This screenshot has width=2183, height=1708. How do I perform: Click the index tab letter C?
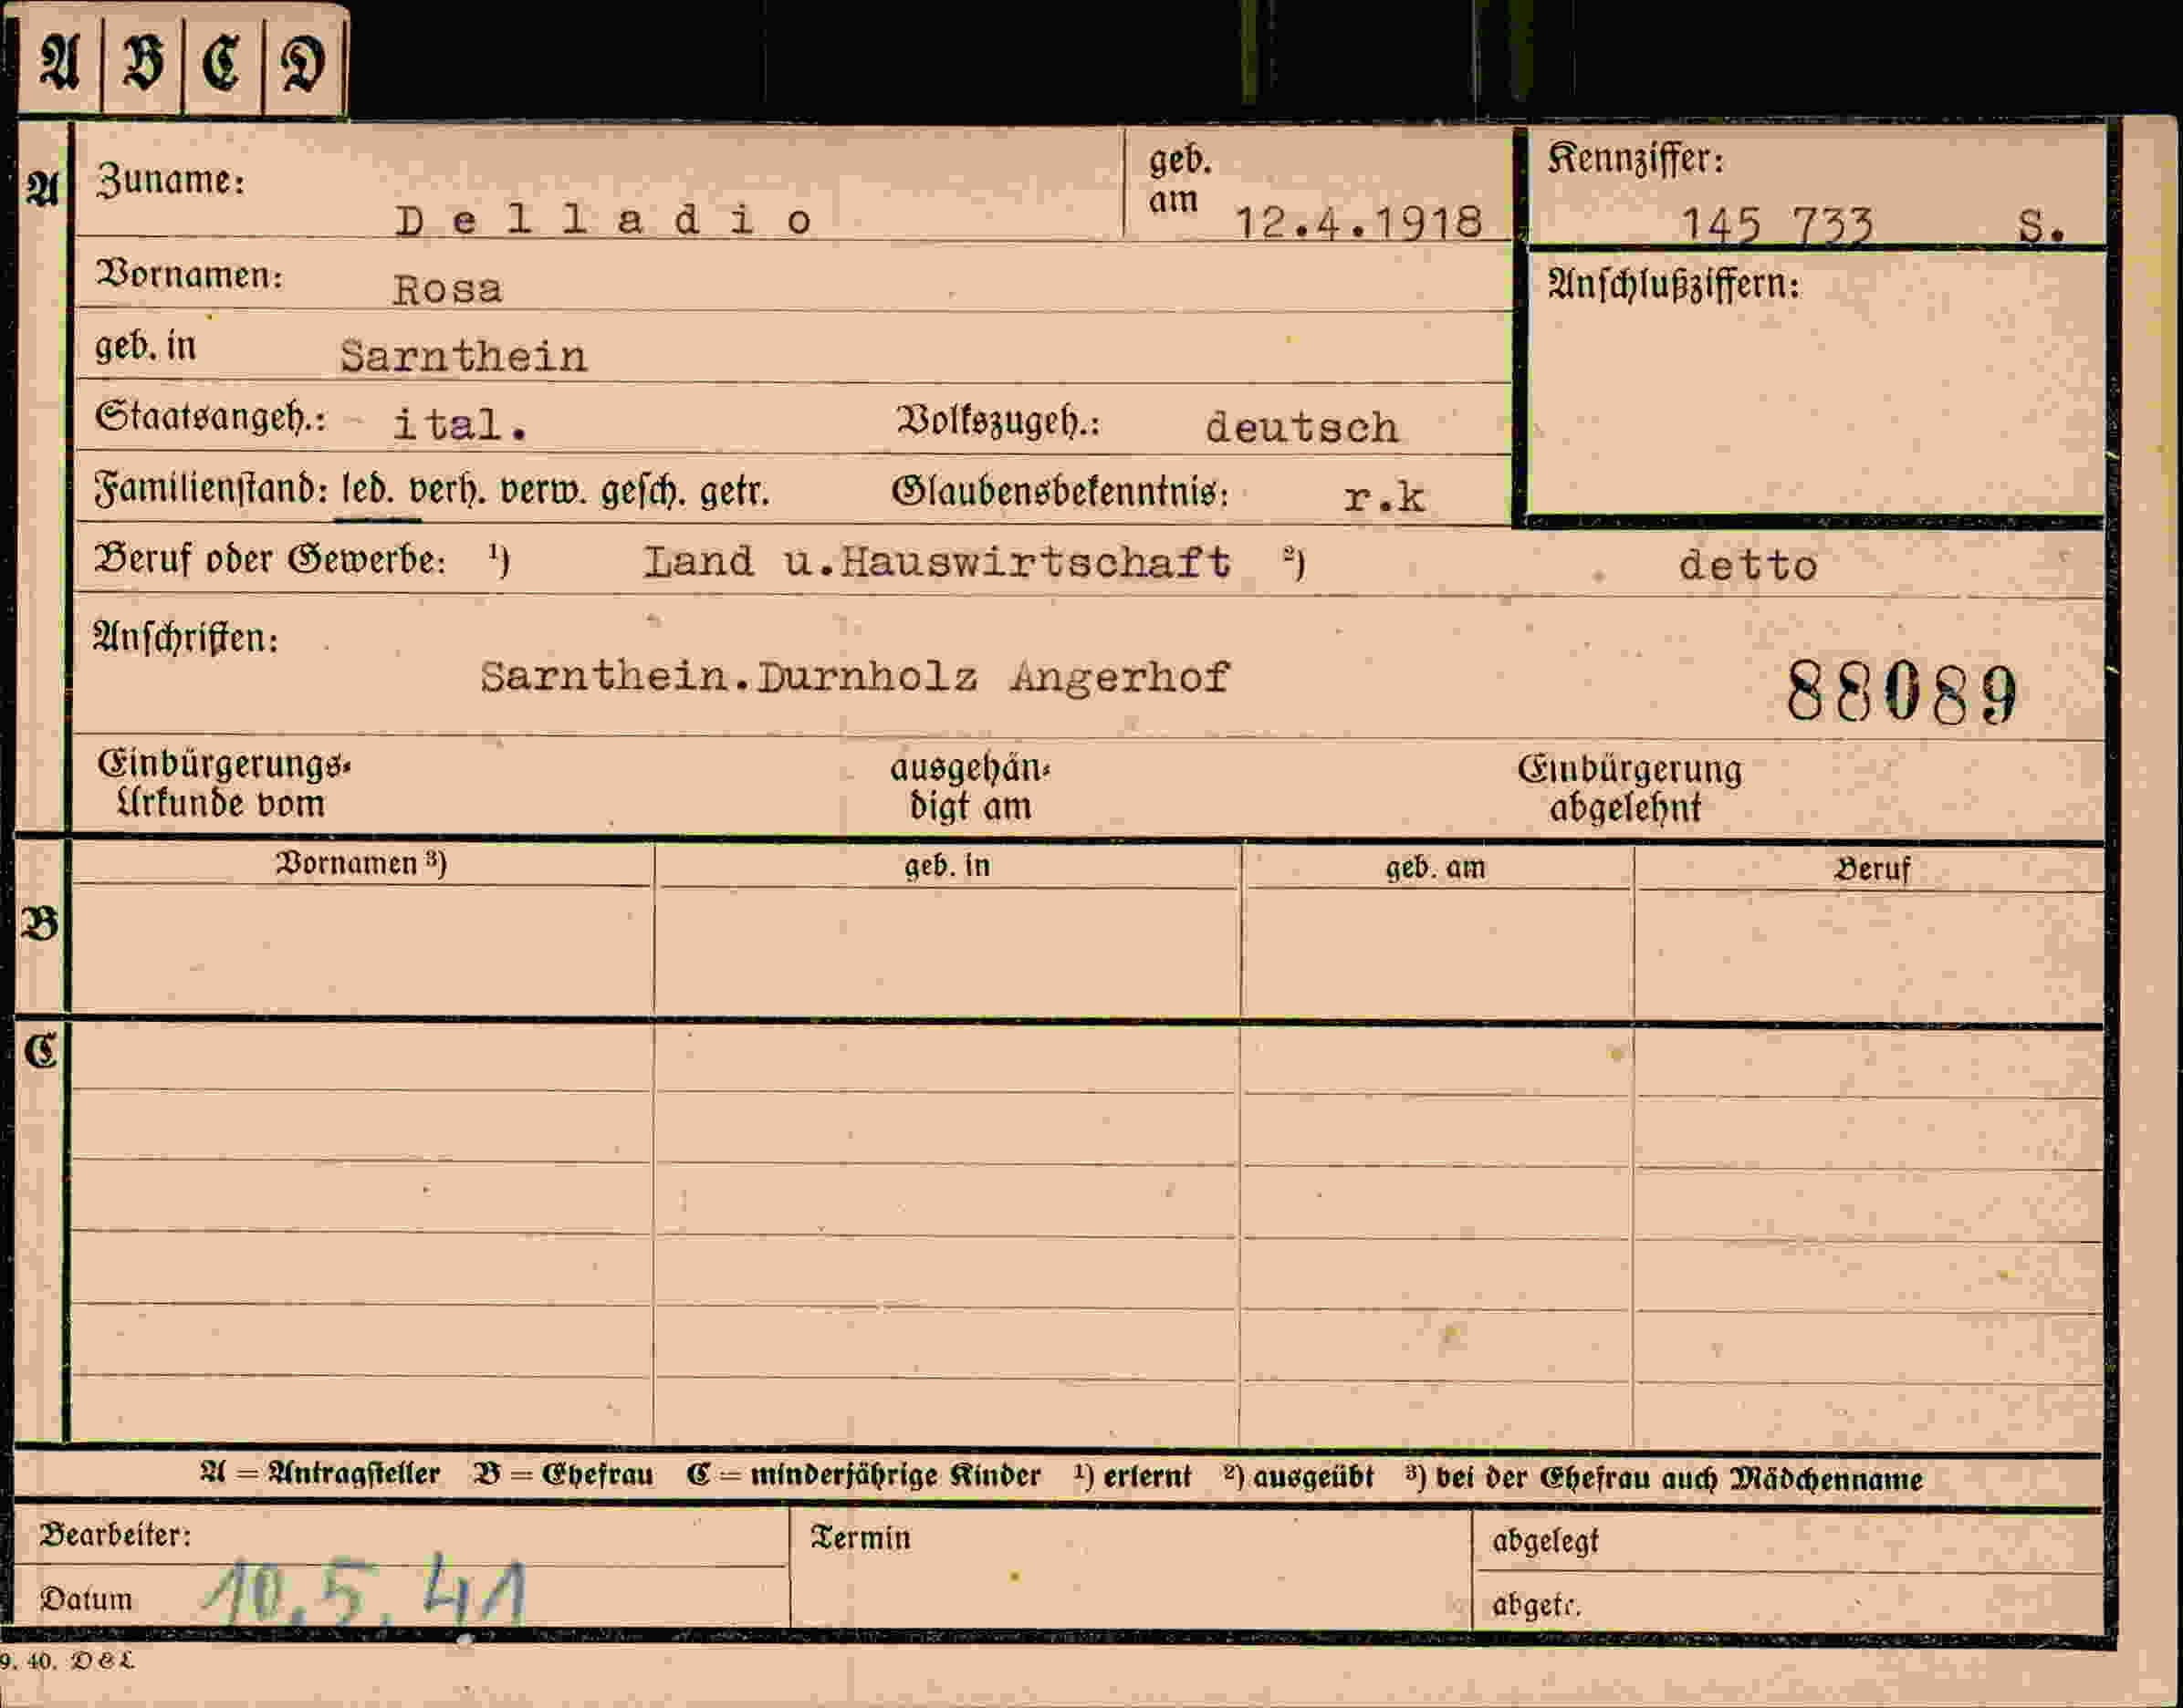[x=221, y=63]
